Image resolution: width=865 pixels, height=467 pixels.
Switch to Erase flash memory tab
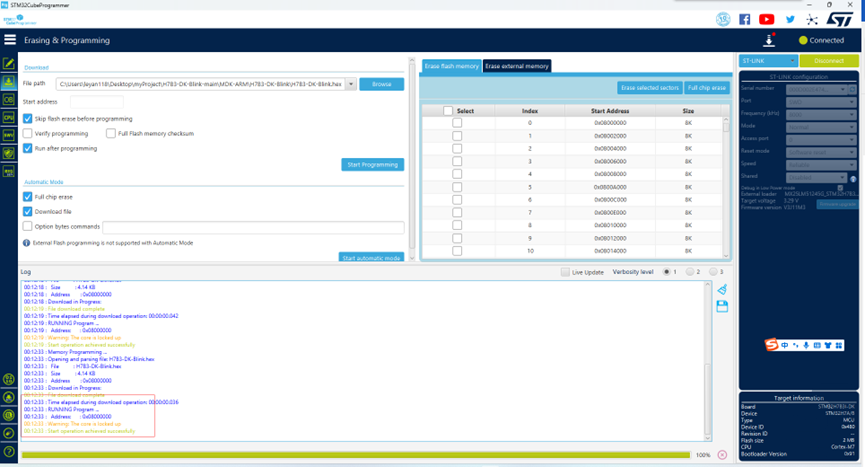tap(452, 66)
